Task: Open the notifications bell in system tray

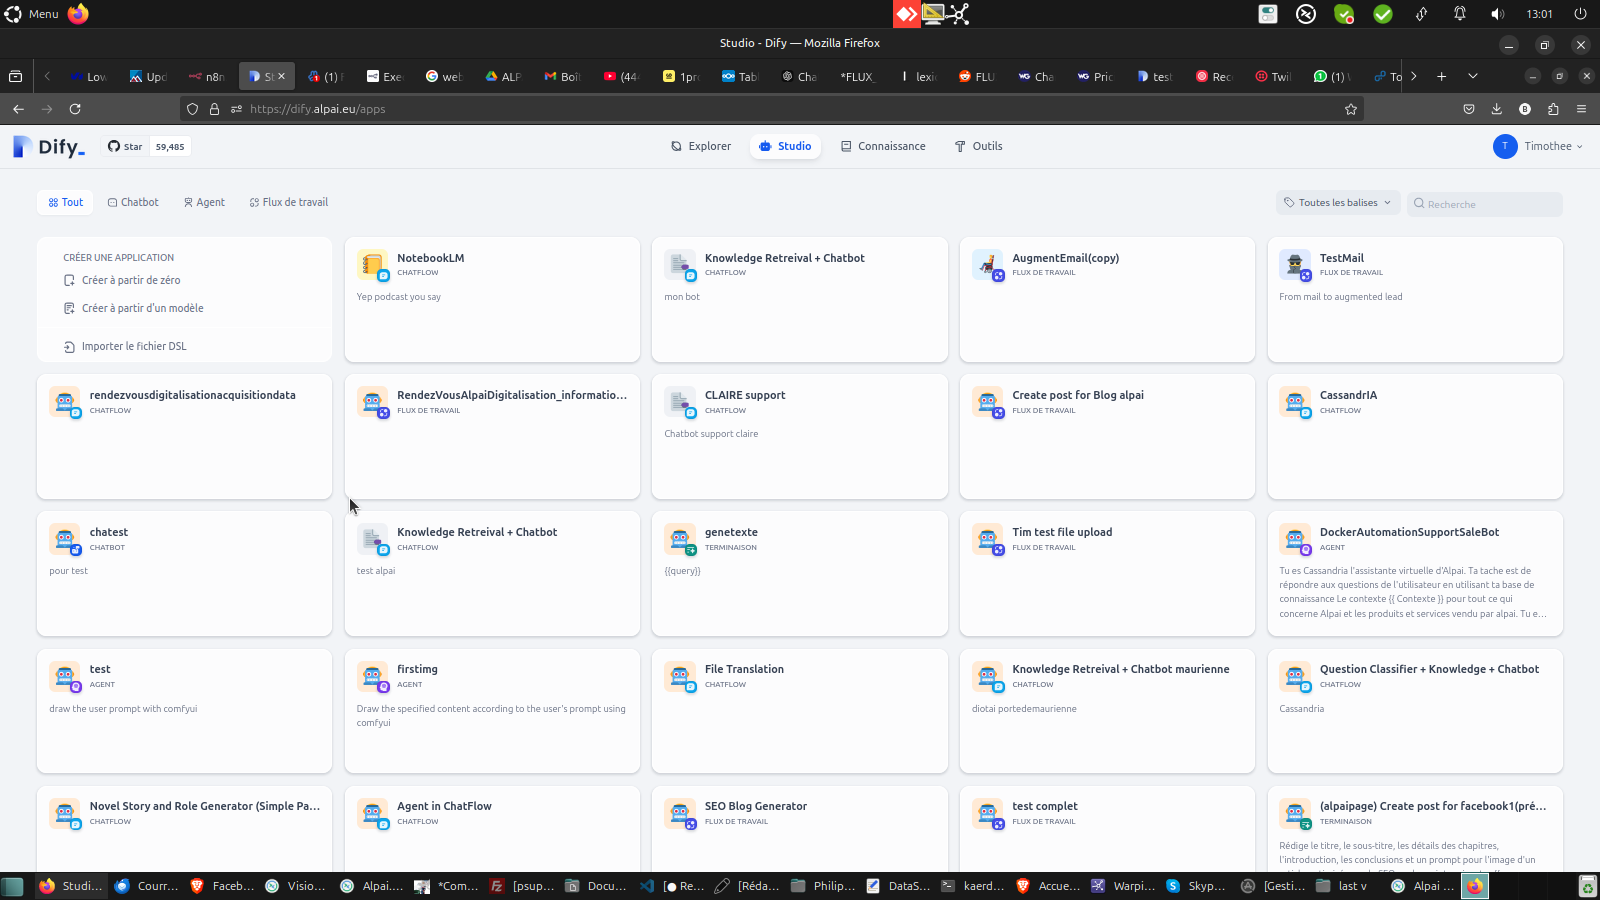Action: tap(1460, 14)
